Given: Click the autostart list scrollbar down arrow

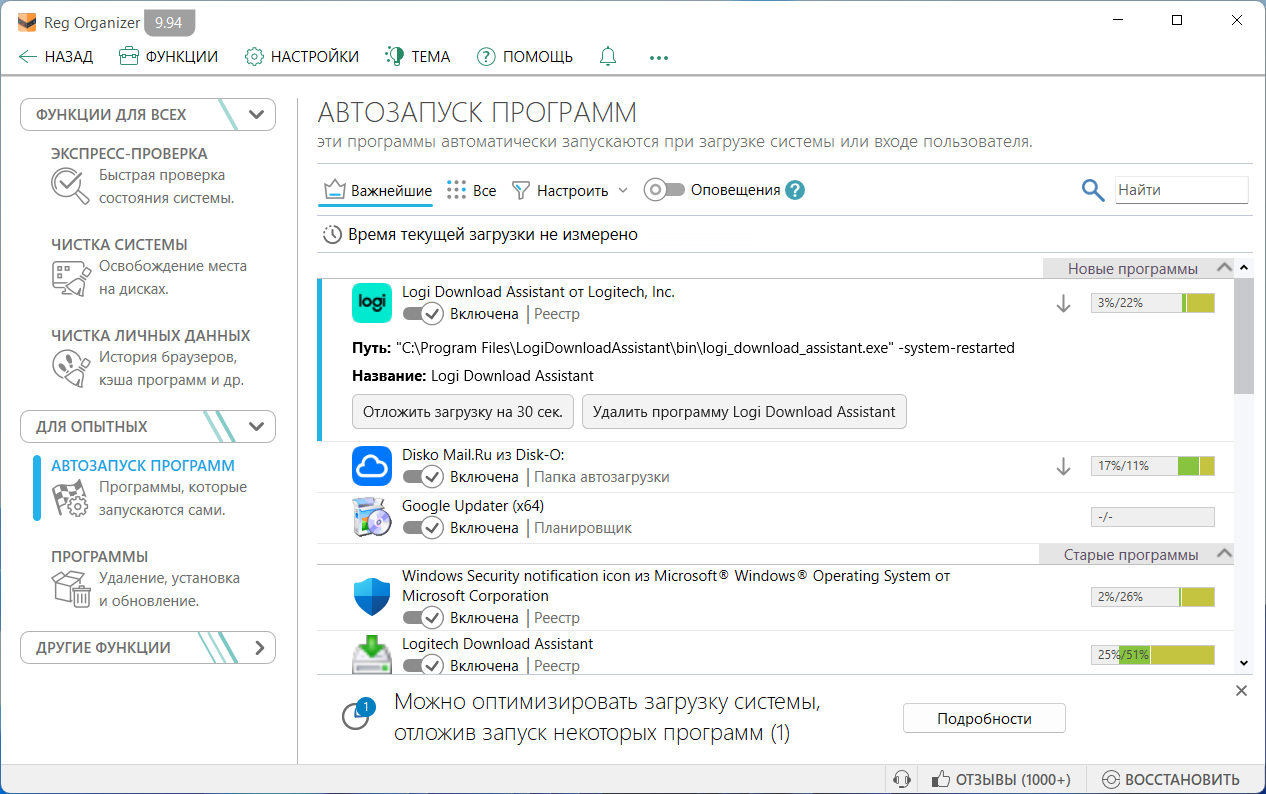Looking at the screenshot, I should 1244,662.
